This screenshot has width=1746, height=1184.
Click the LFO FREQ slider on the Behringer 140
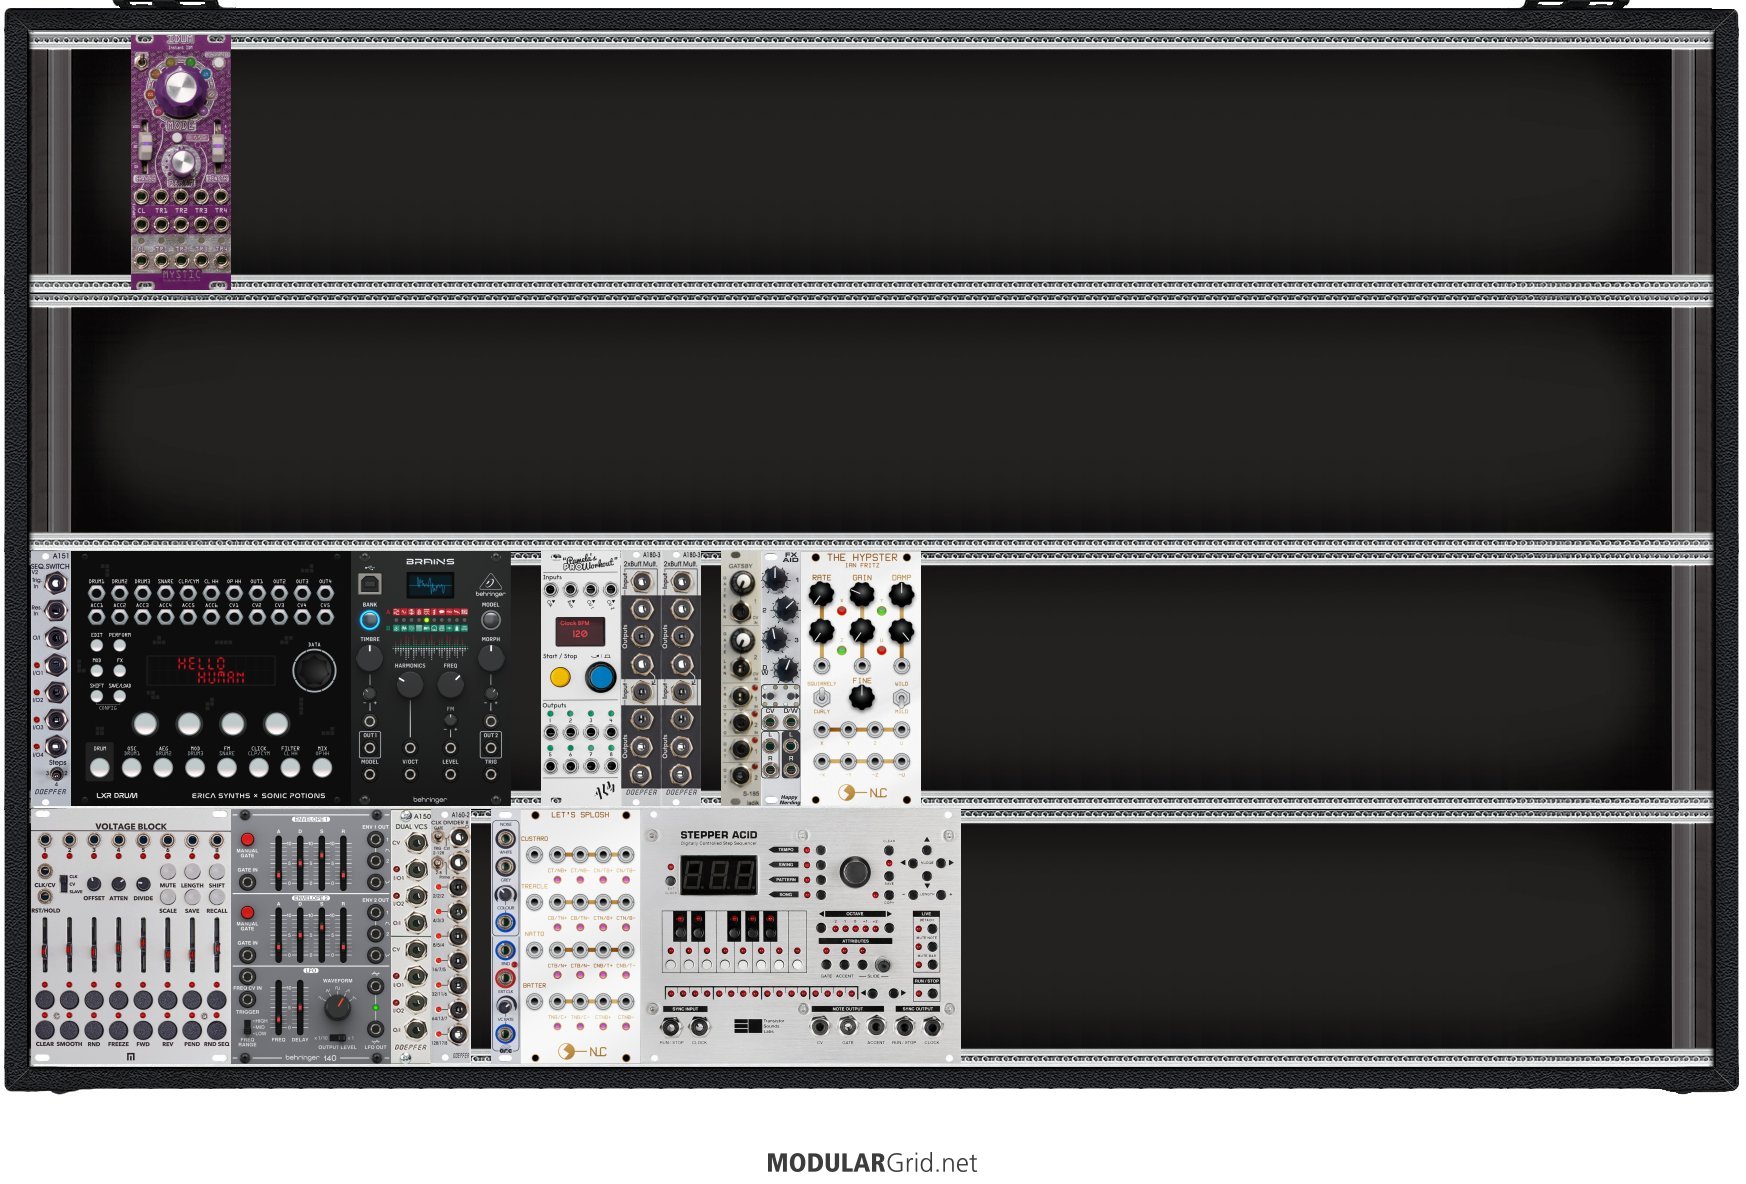click(279, 1008)
